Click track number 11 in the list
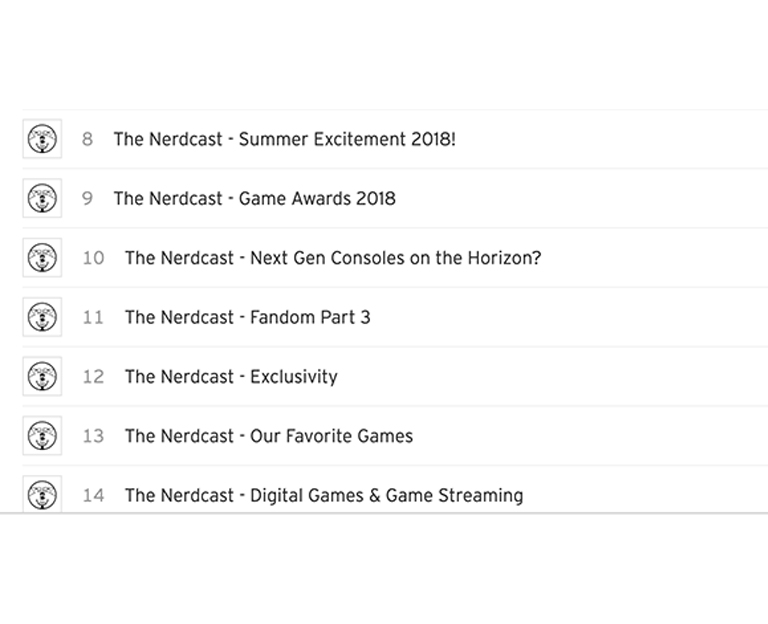 click(93, 317)
